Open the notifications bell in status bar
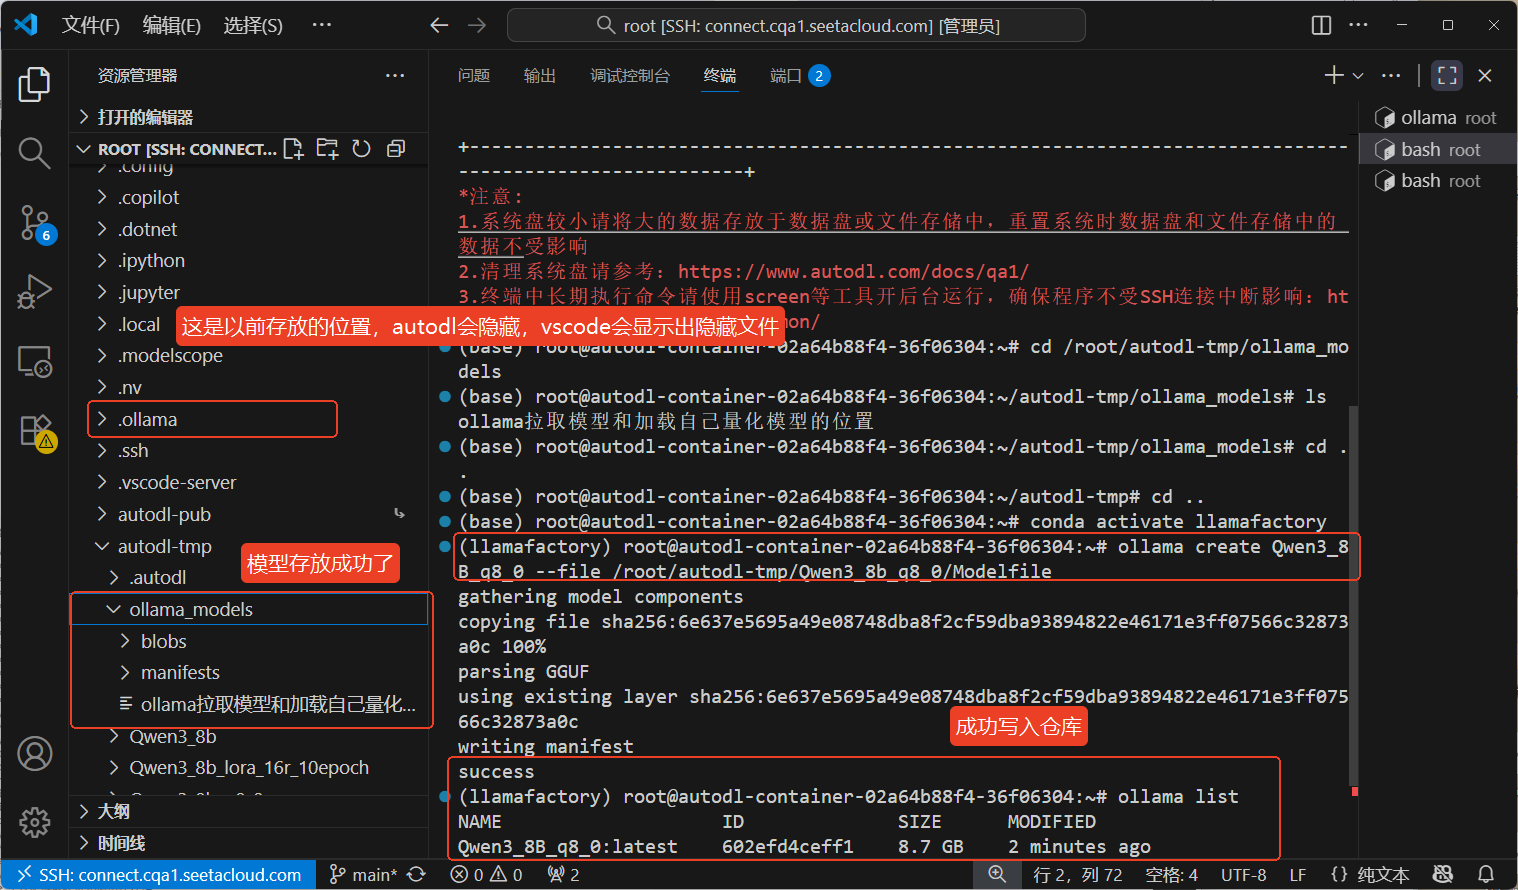Viewport: 1518px width, 890px height. (1486, 875)
